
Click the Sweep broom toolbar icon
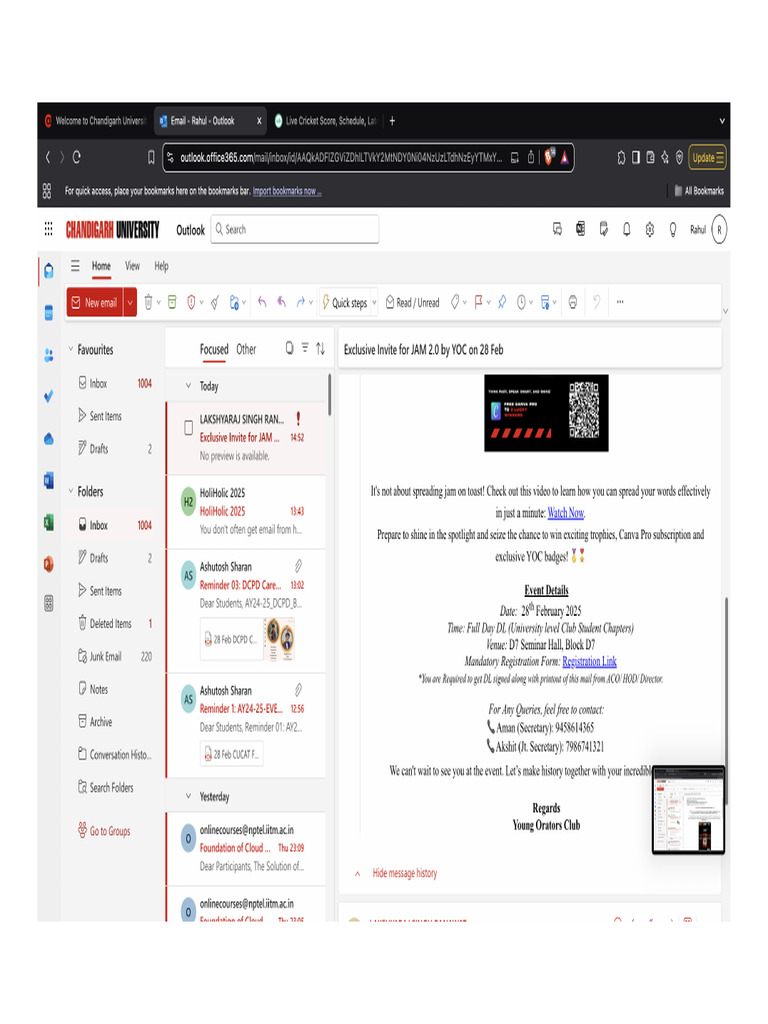(x=215, y=302)
